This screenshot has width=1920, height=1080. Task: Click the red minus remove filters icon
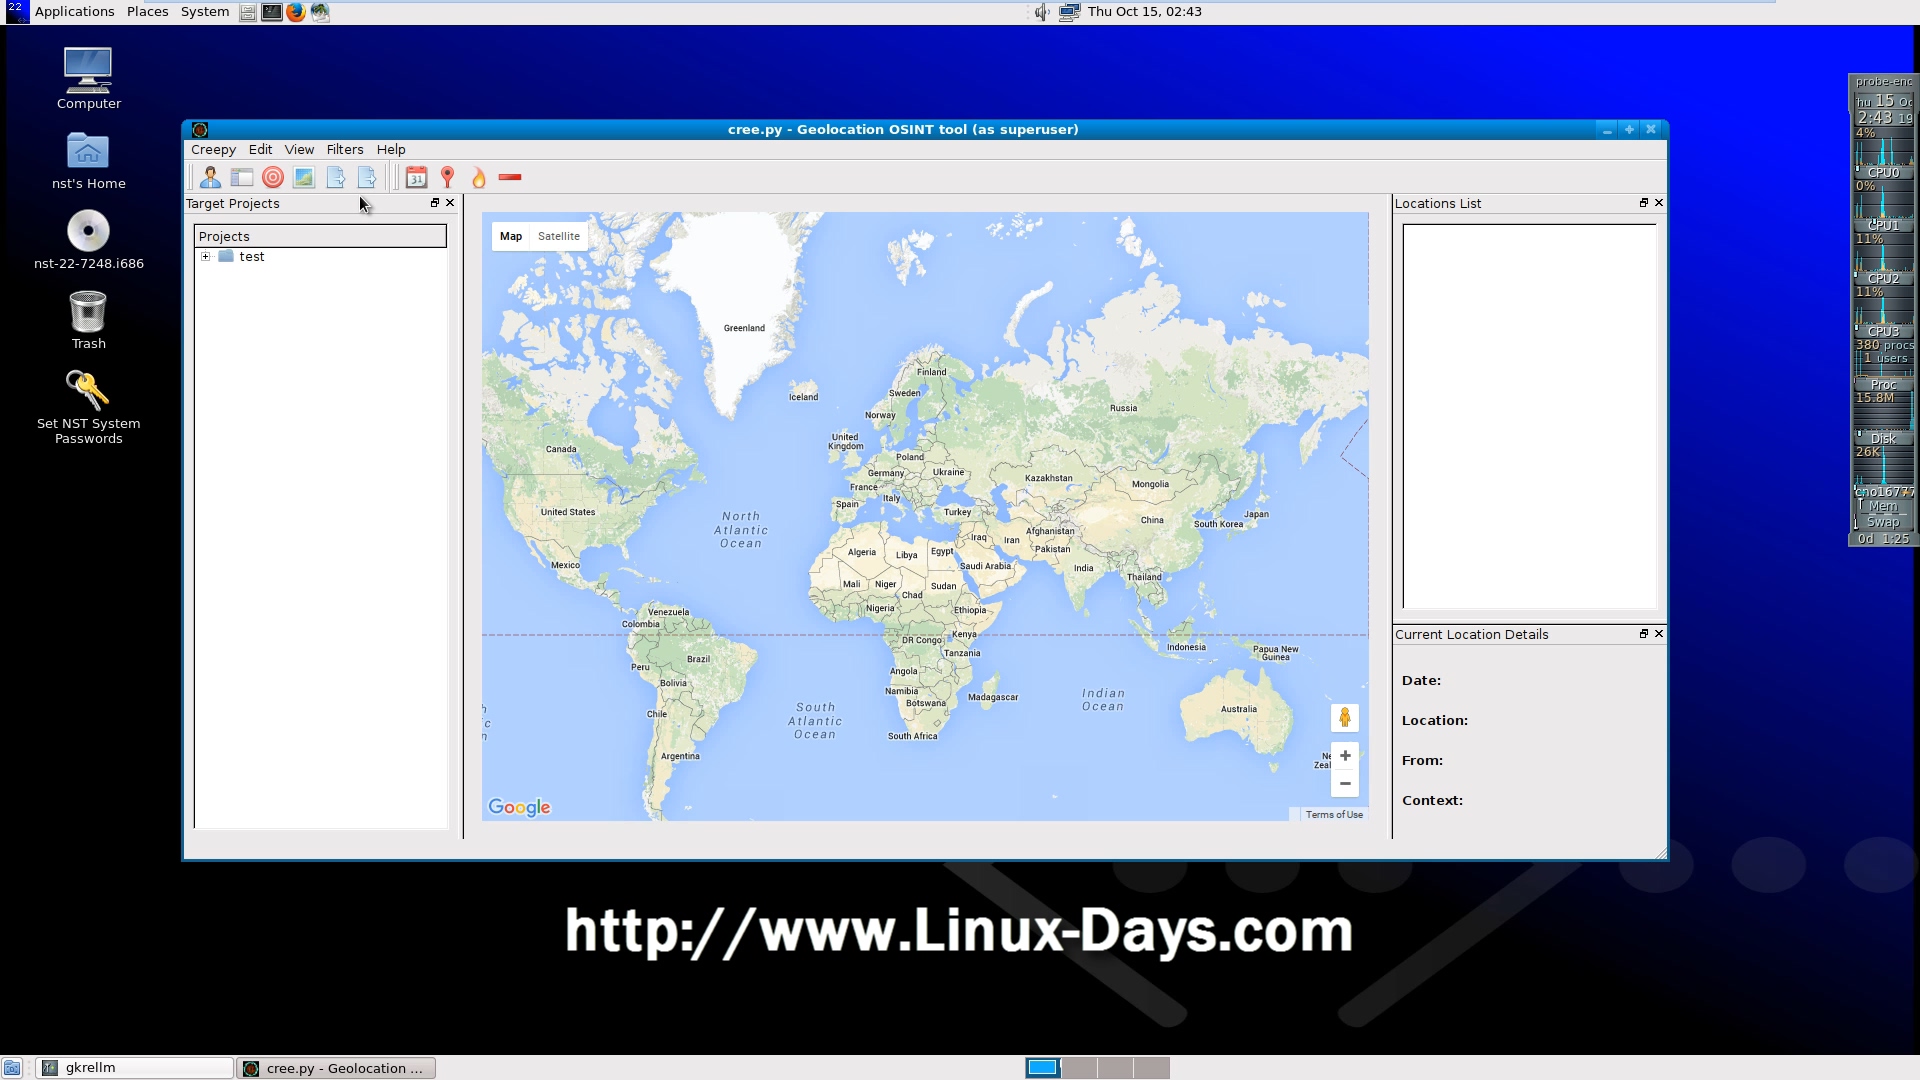[x=510, y=177]
